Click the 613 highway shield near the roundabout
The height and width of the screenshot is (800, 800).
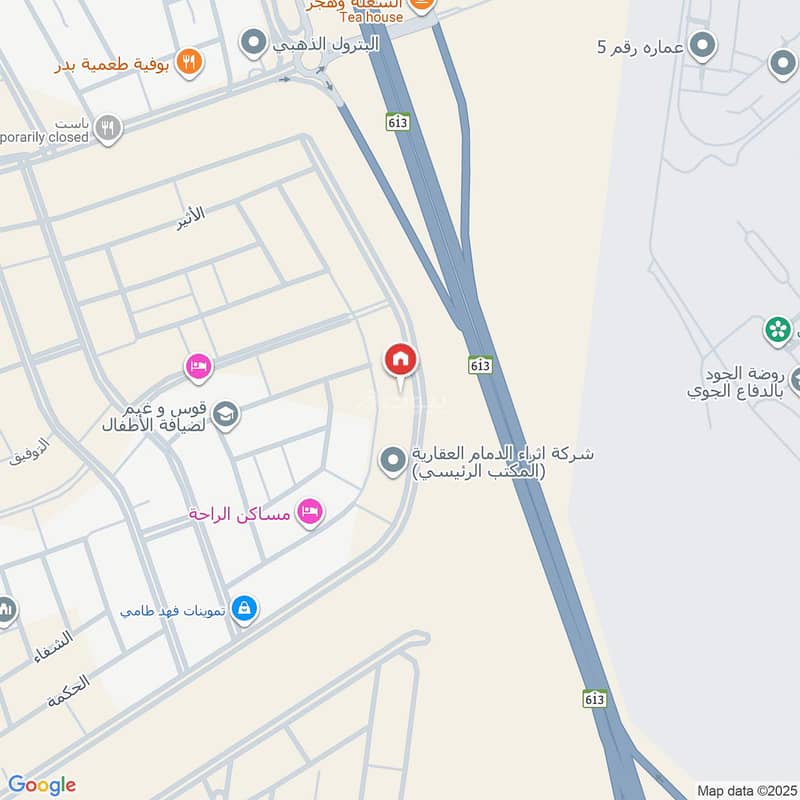point(397,122)
